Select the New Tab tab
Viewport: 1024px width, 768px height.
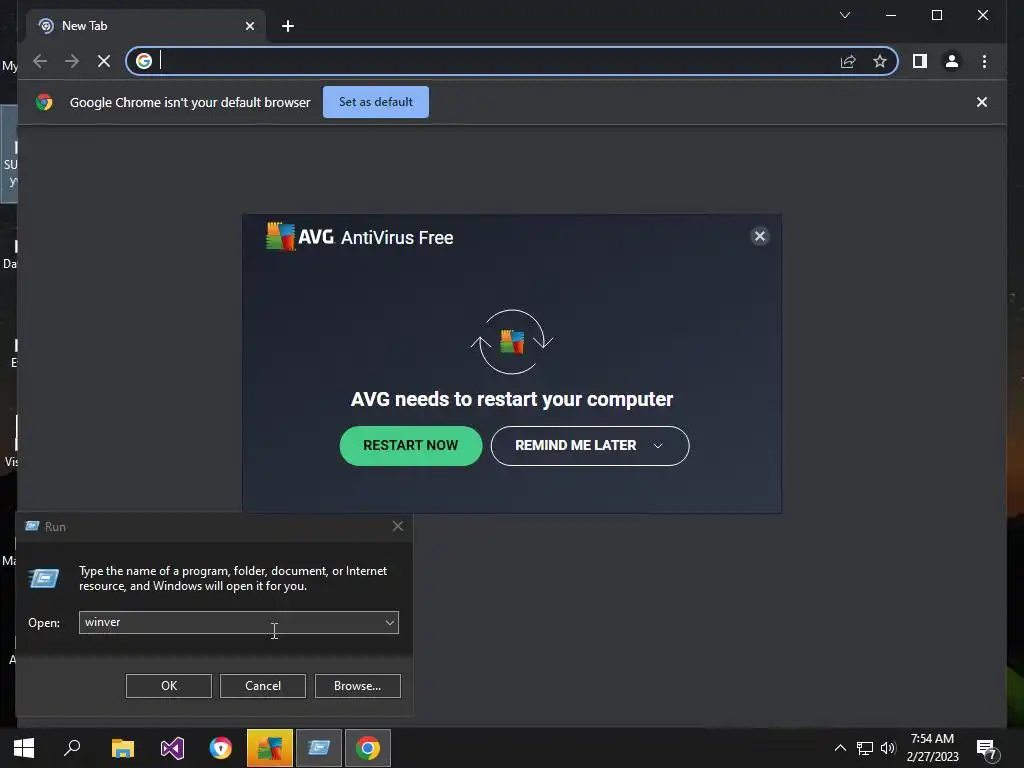point(146,26)
